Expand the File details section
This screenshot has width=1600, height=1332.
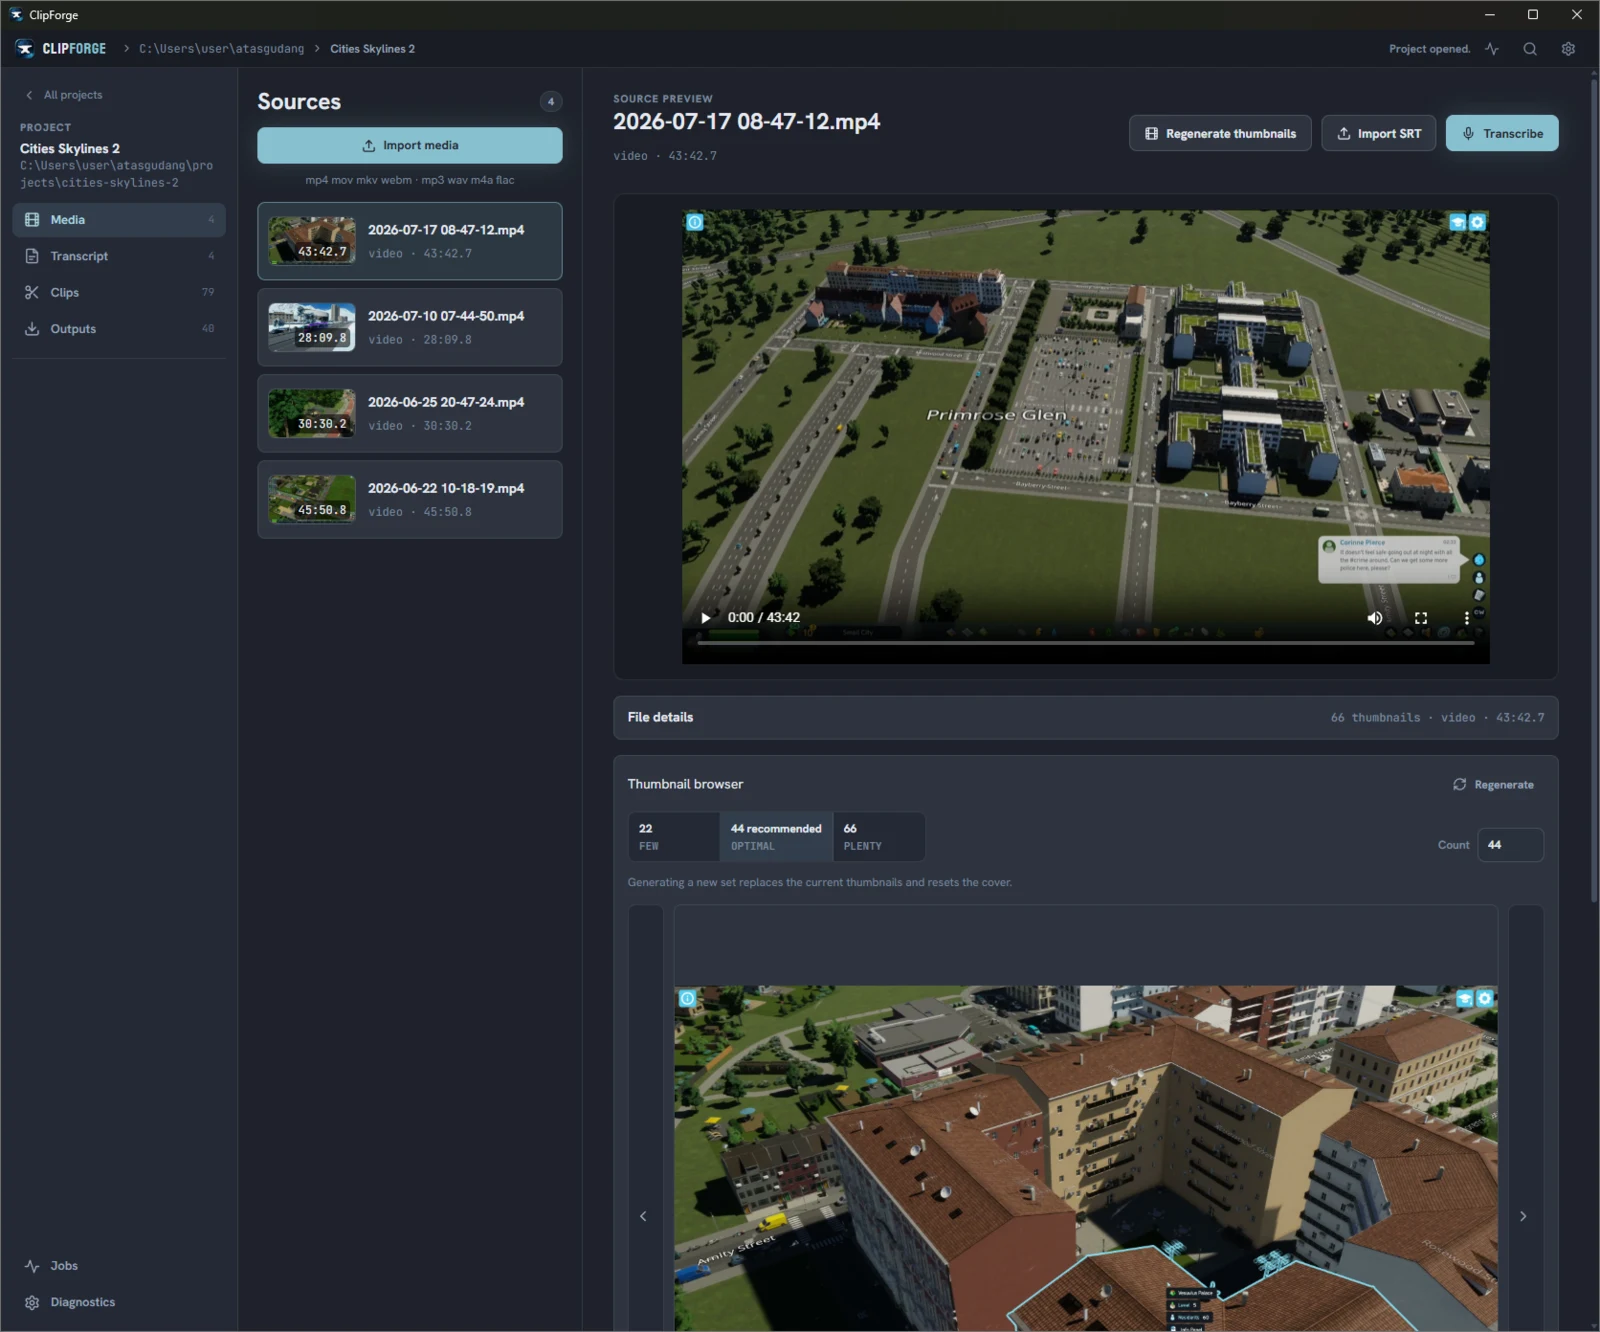coord(1086,718)
